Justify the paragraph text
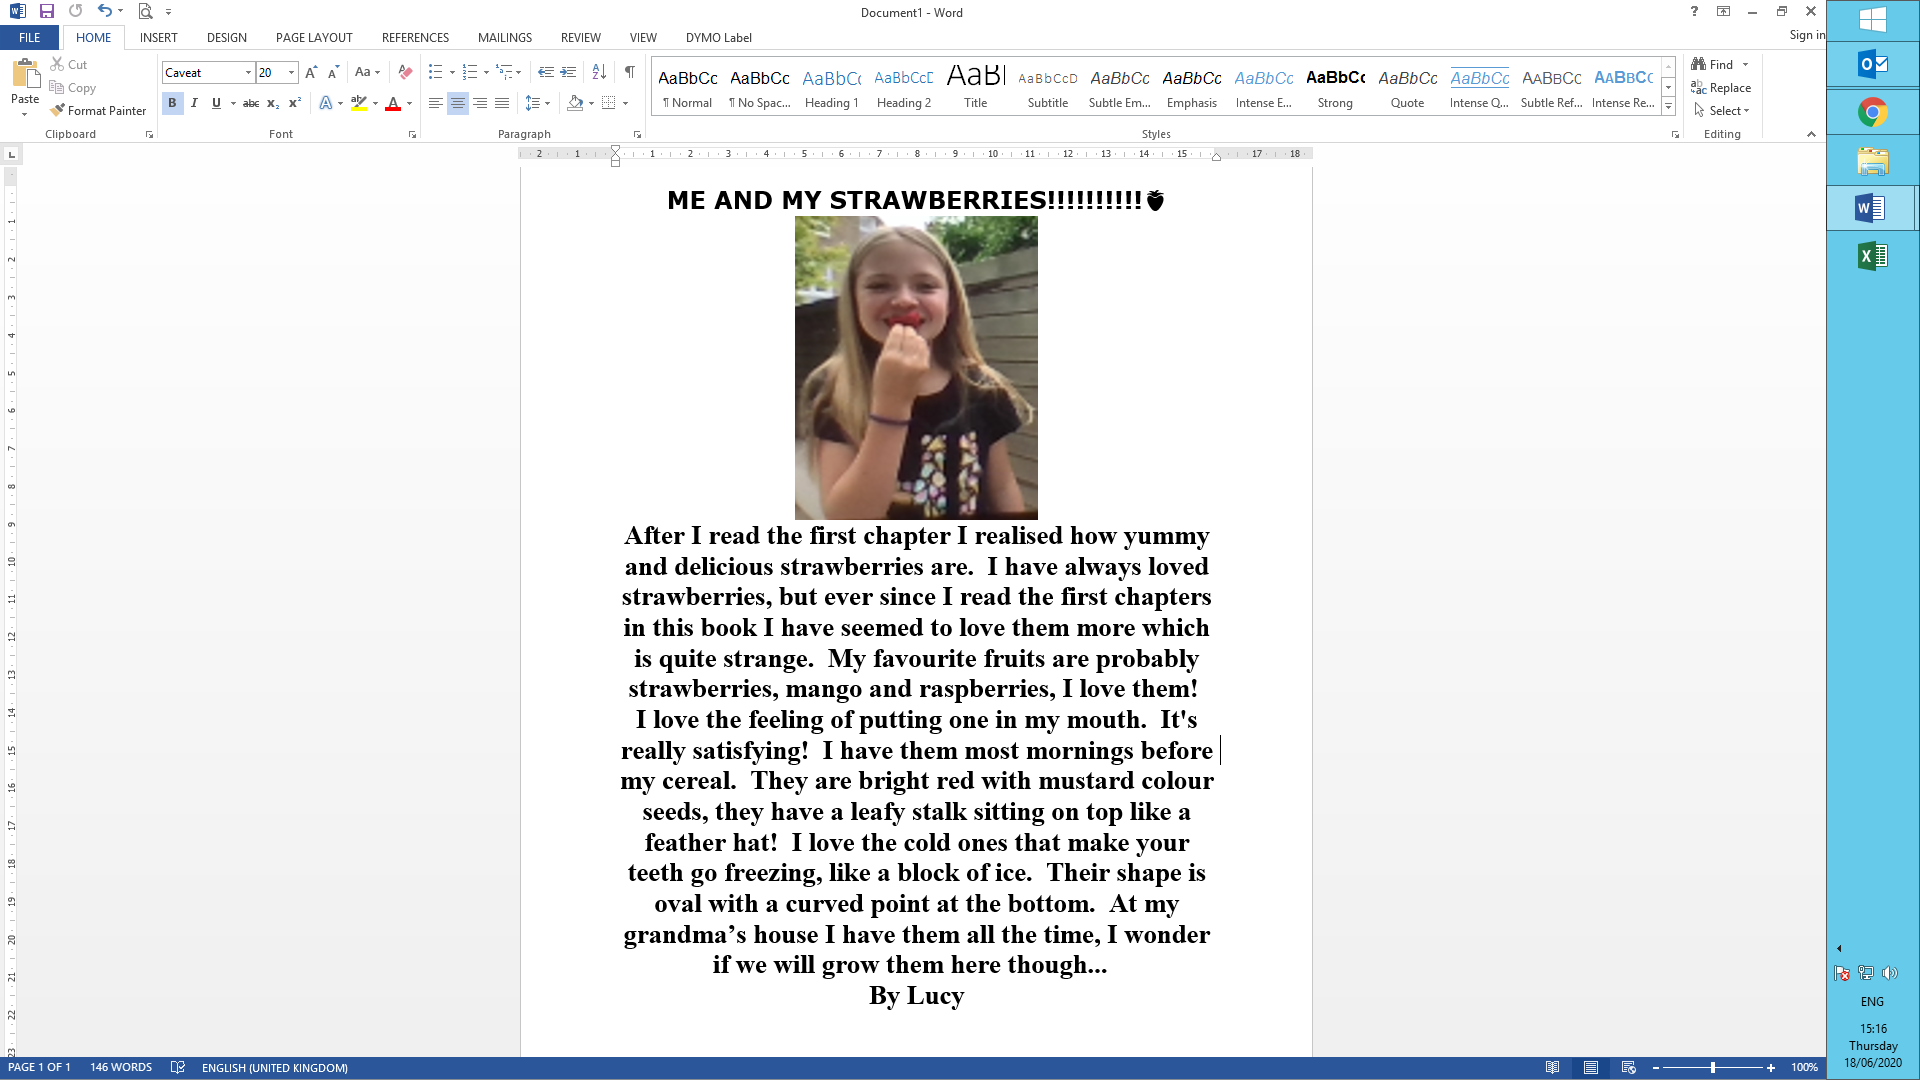 pyautogui.click(x=502, y=103)
